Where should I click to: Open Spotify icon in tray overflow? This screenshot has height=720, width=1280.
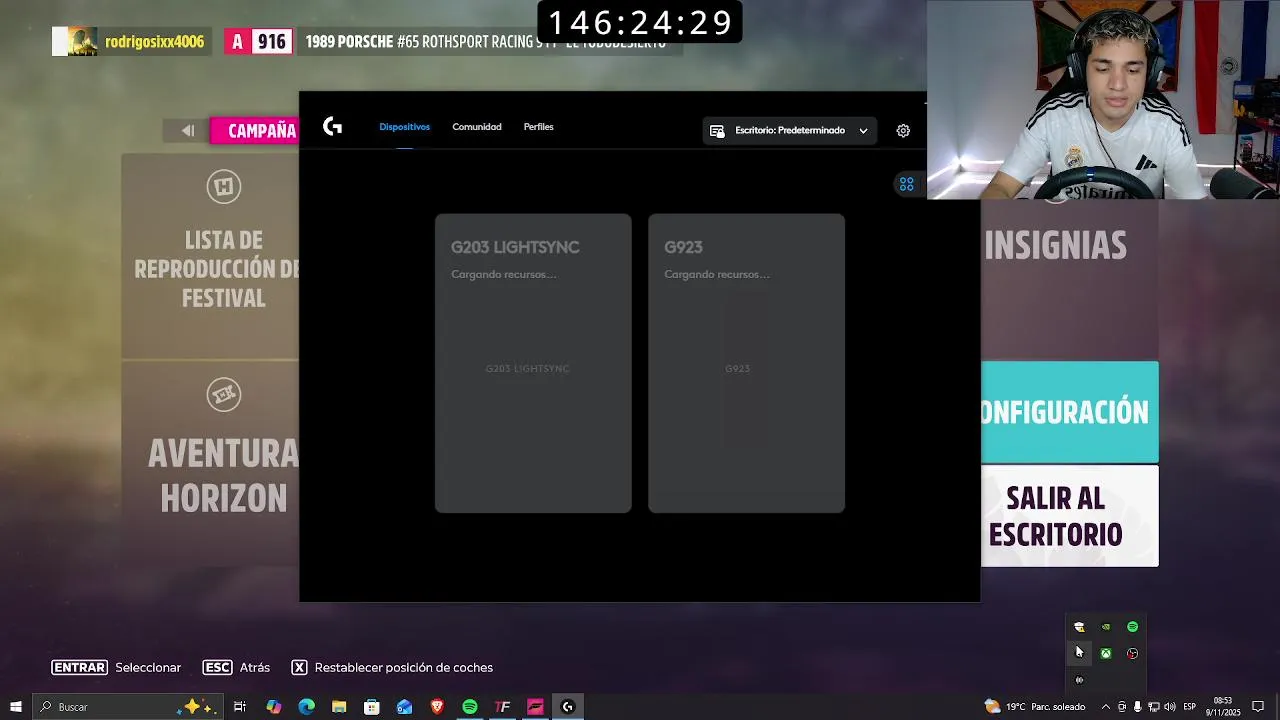[1132, 627]
